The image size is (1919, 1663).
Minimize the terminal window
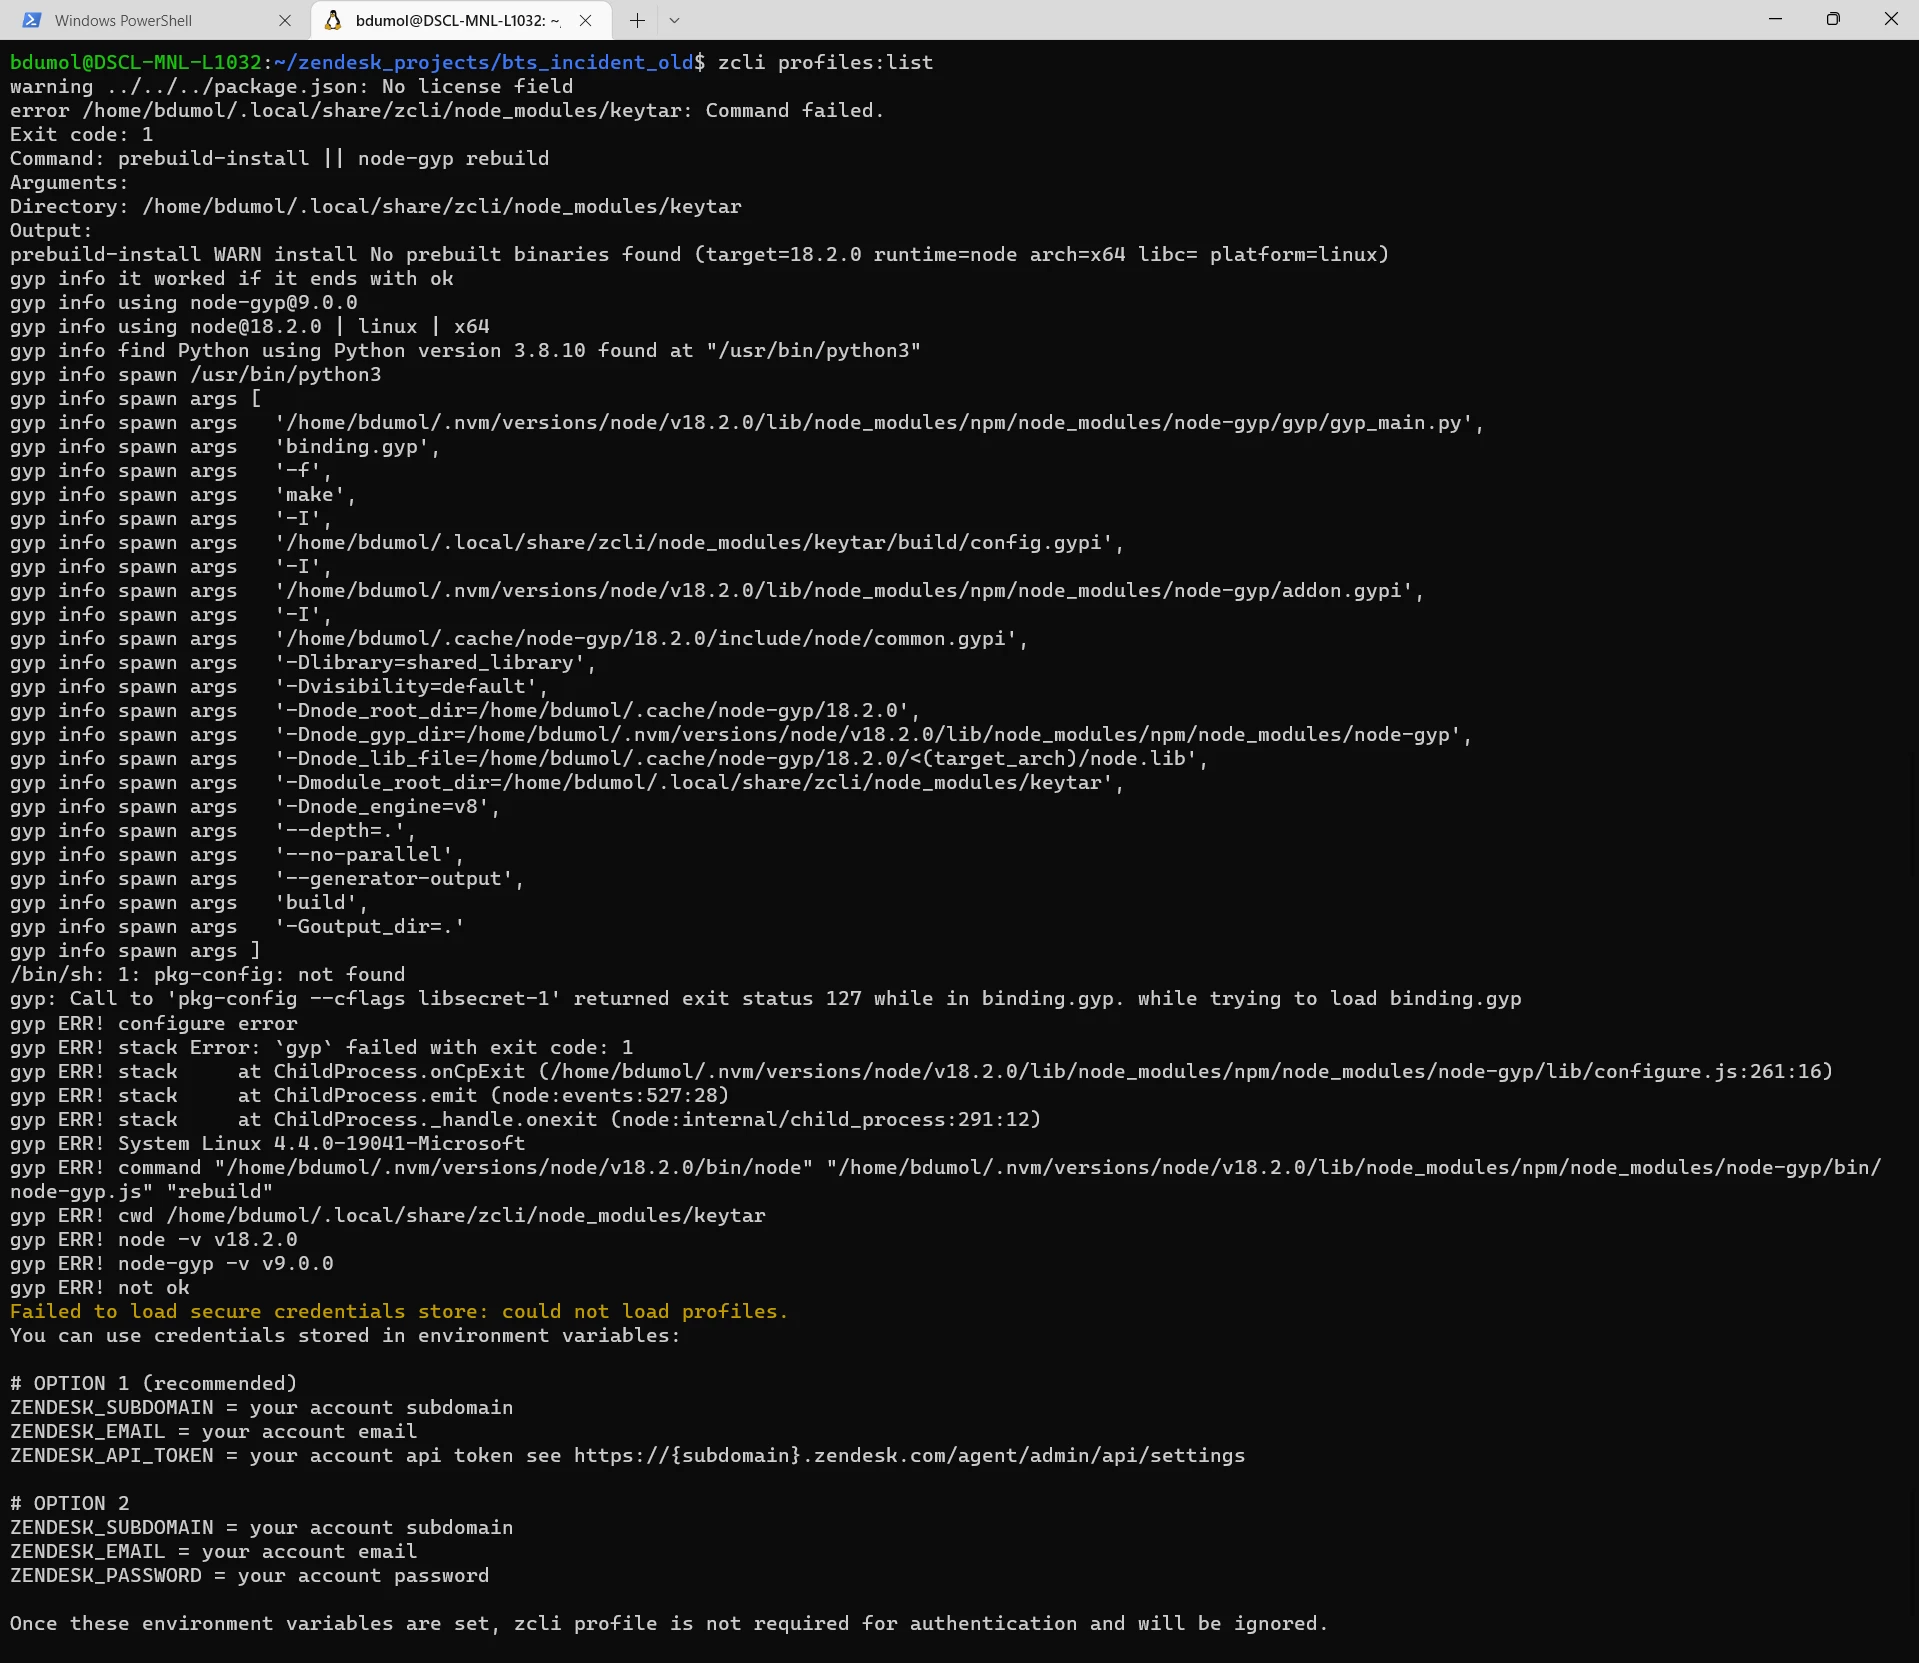[1775, 19]
